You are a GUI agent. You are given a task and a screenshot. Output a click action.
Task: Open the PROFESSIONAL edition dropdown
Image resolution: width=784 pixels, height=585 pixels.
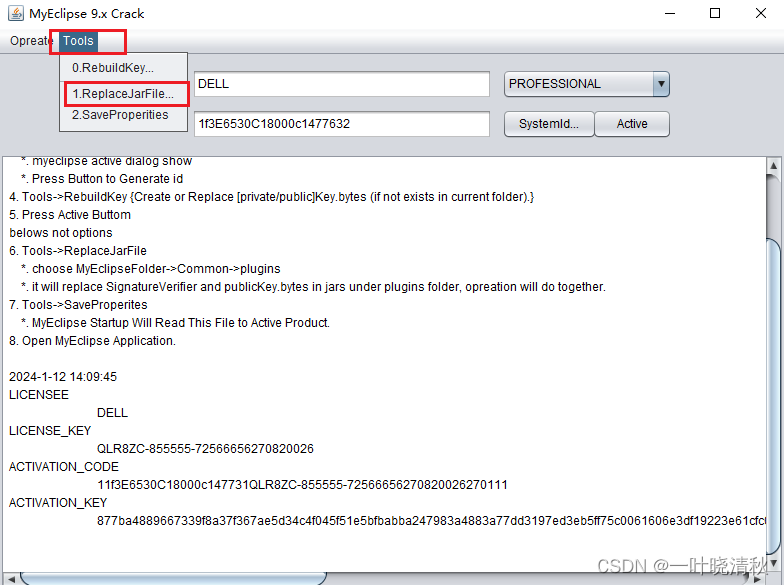[586, 84]
